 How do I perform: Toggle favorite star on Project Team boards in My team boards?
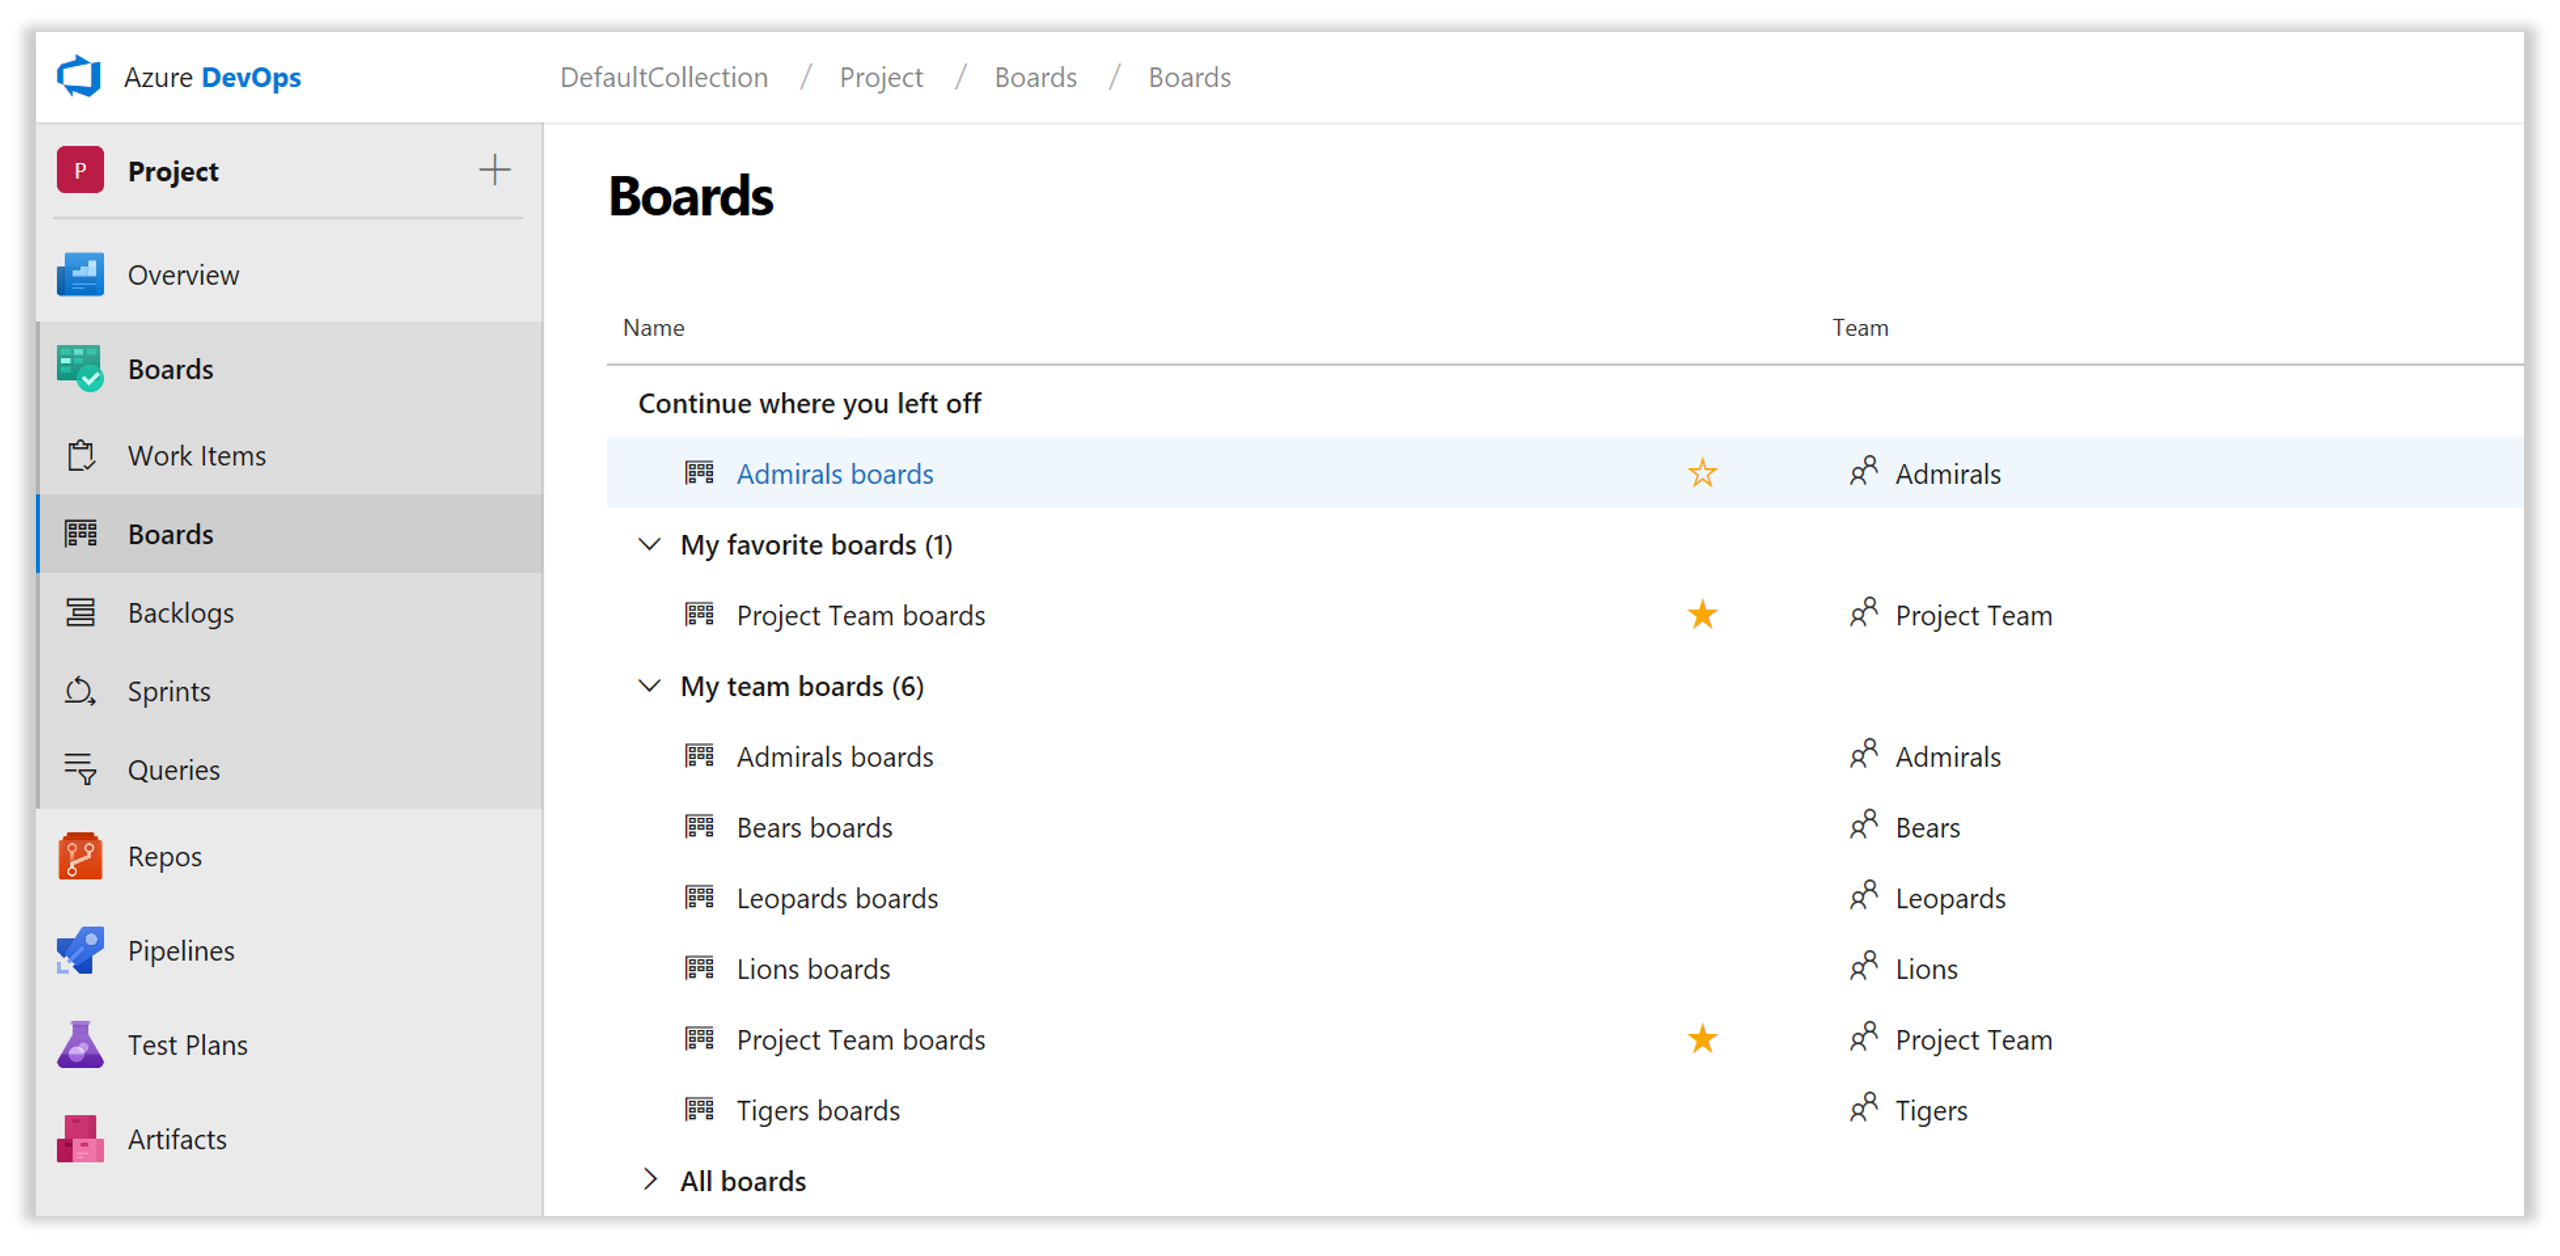1703,1037
